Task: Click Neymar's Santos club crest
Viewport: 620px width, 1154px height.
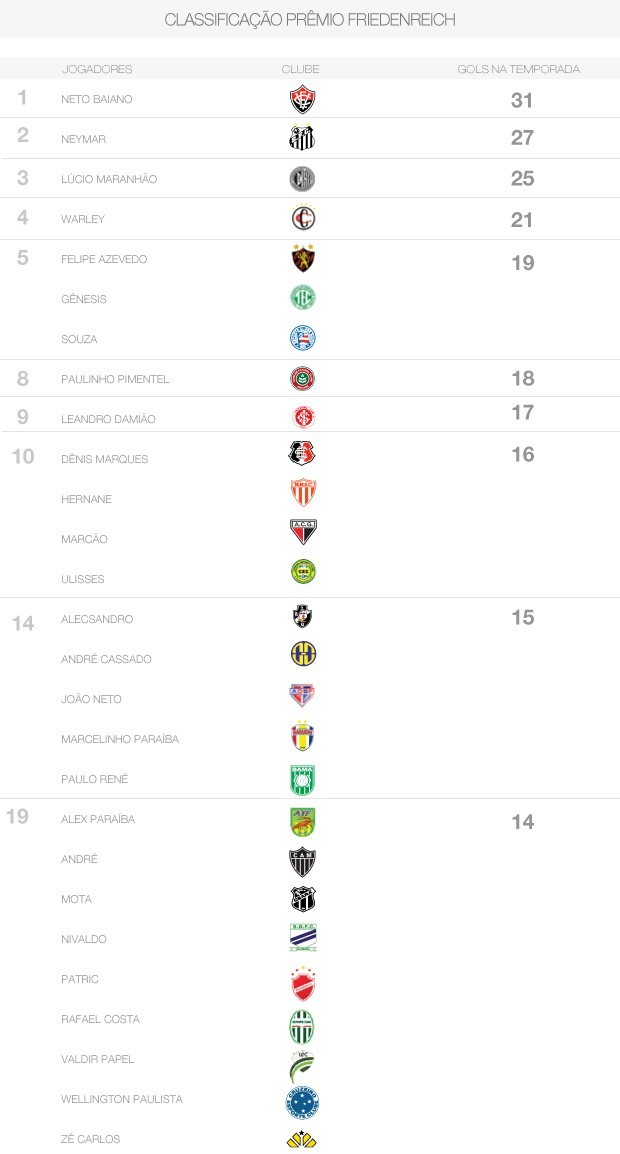Action: pos(302,139)
